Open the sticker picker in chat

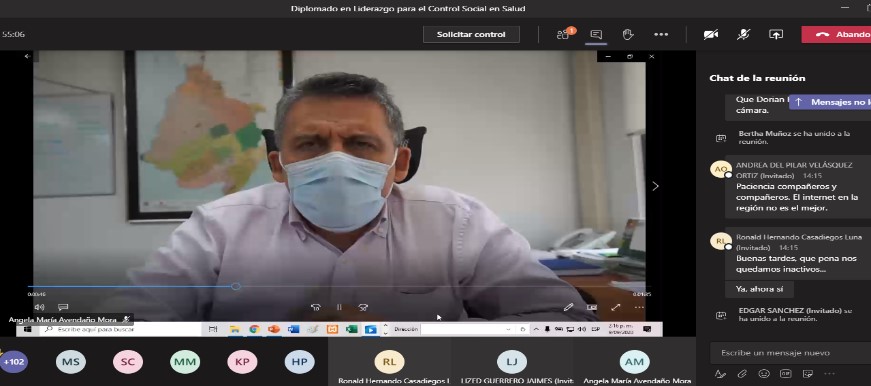click(x=808, y=374)
